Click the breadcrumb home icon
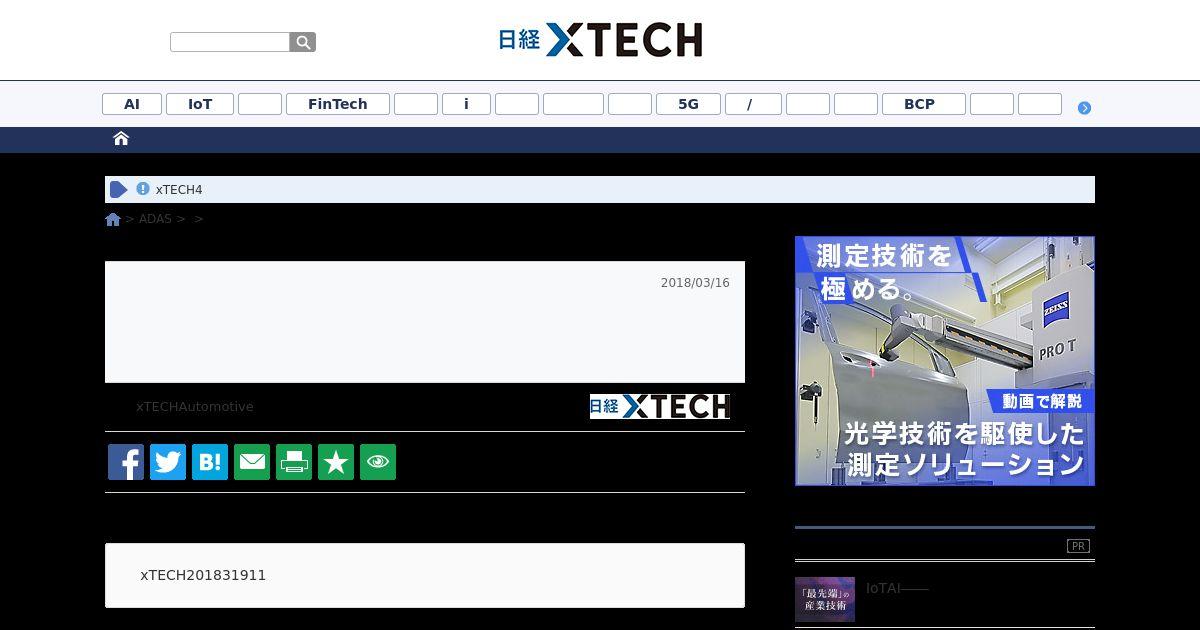The width and height of the screenshot is (1200, 630). (113, 219)
